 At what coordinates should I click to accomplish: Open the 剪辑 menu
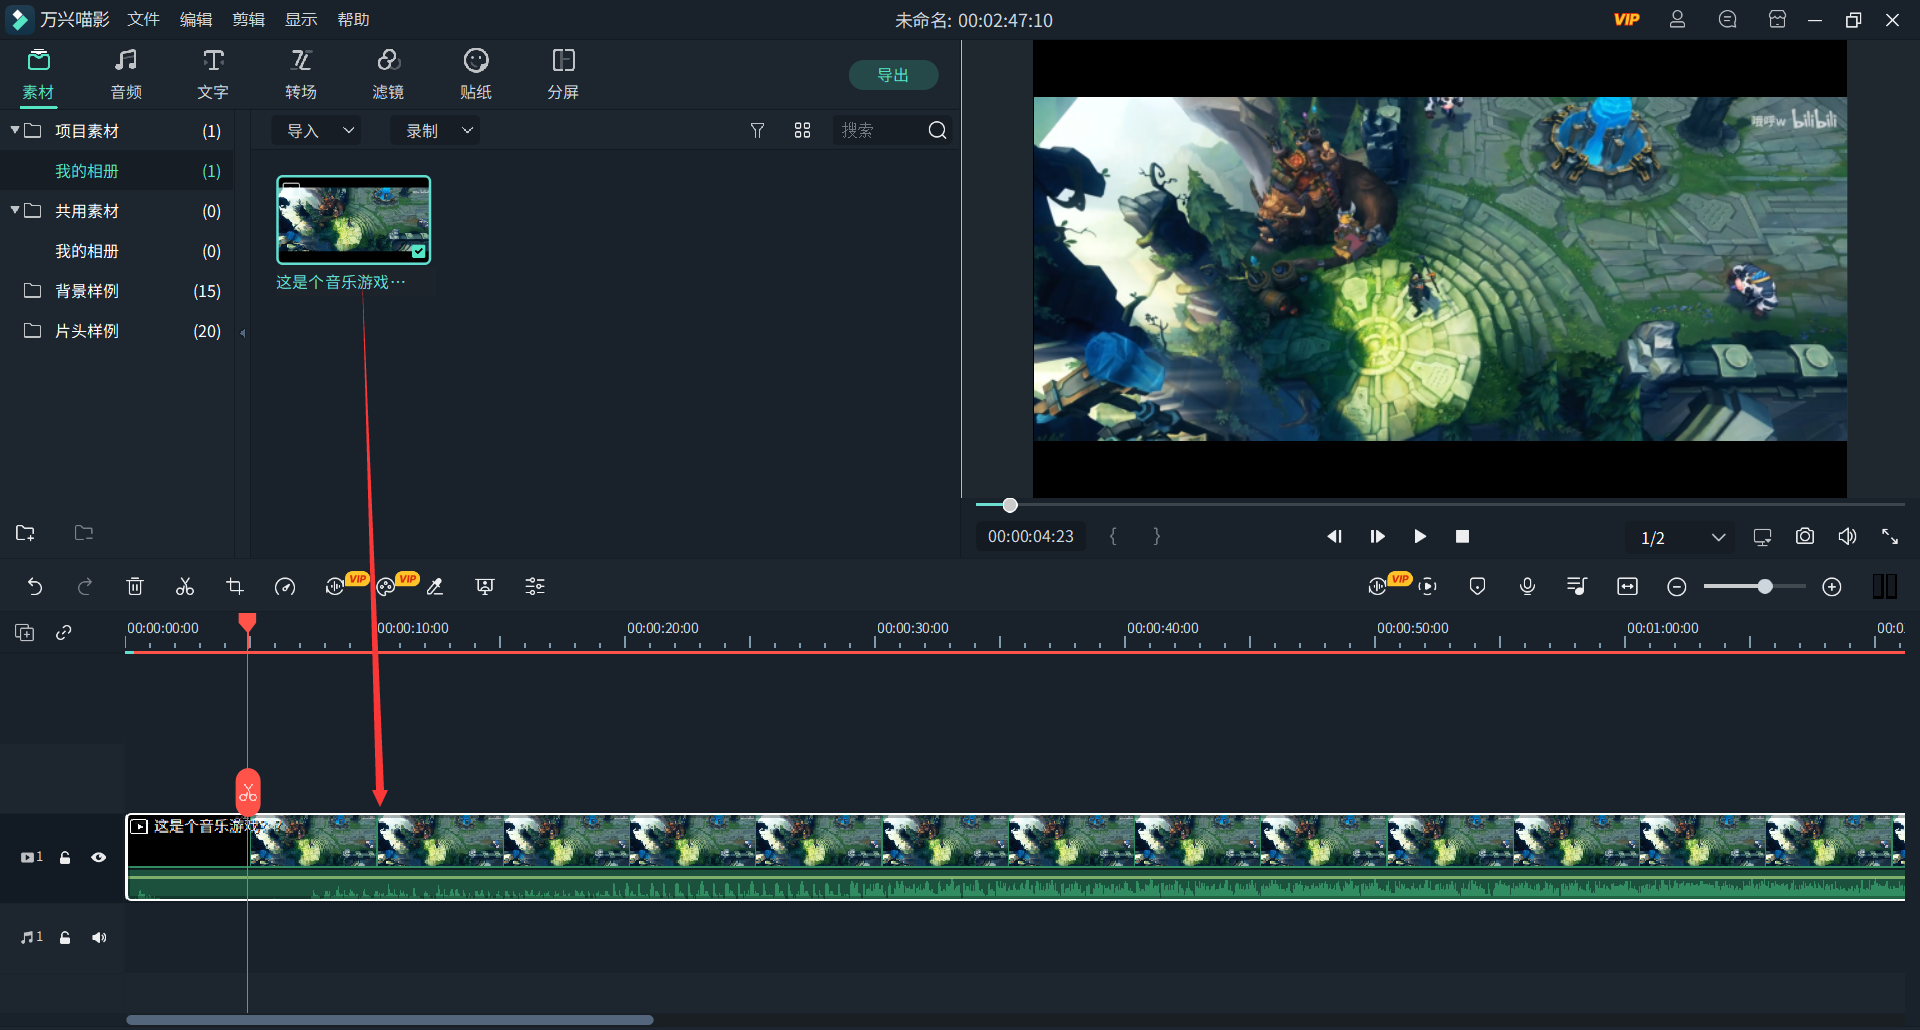click(249, 20)
